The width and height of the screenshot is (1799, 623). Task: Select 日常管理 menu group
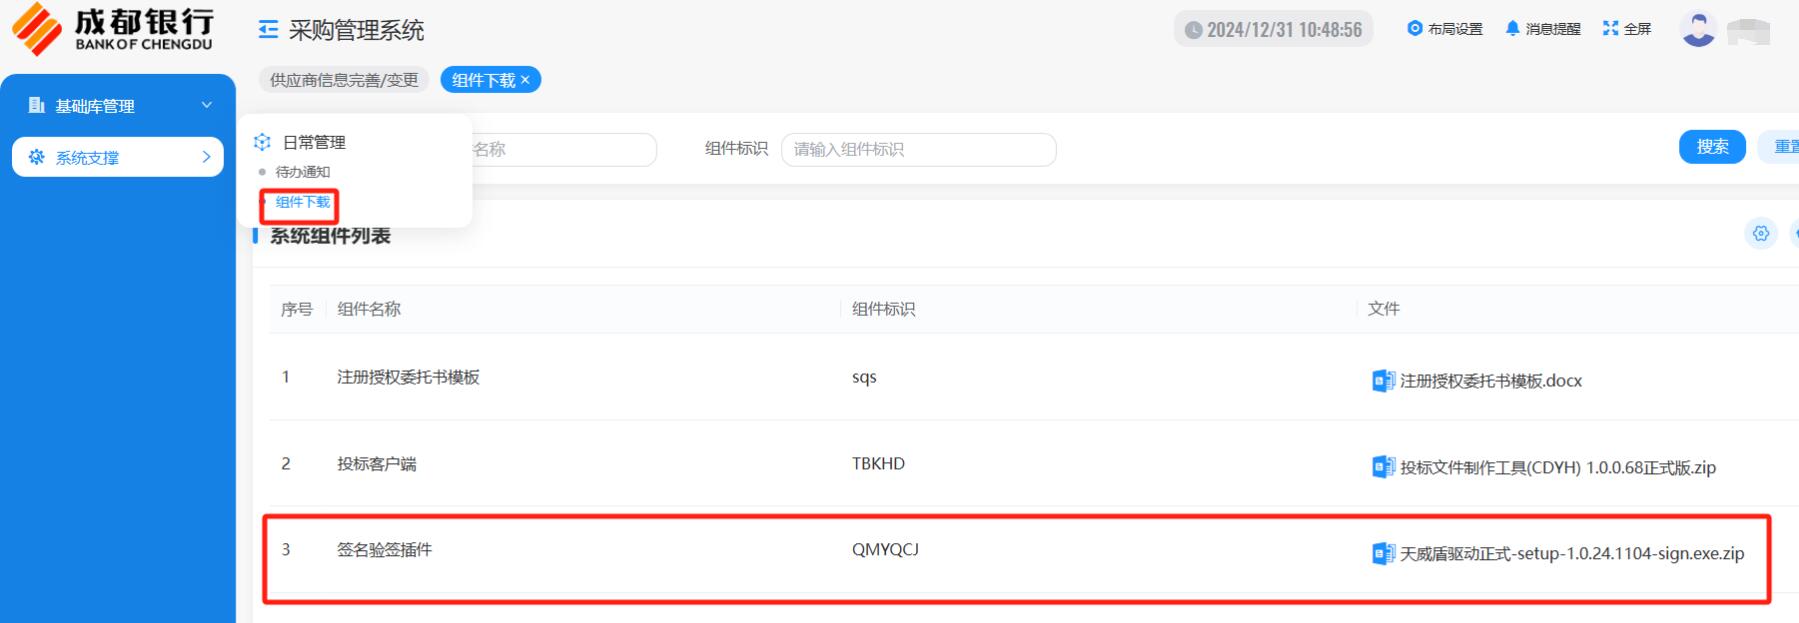click(313, 142)
